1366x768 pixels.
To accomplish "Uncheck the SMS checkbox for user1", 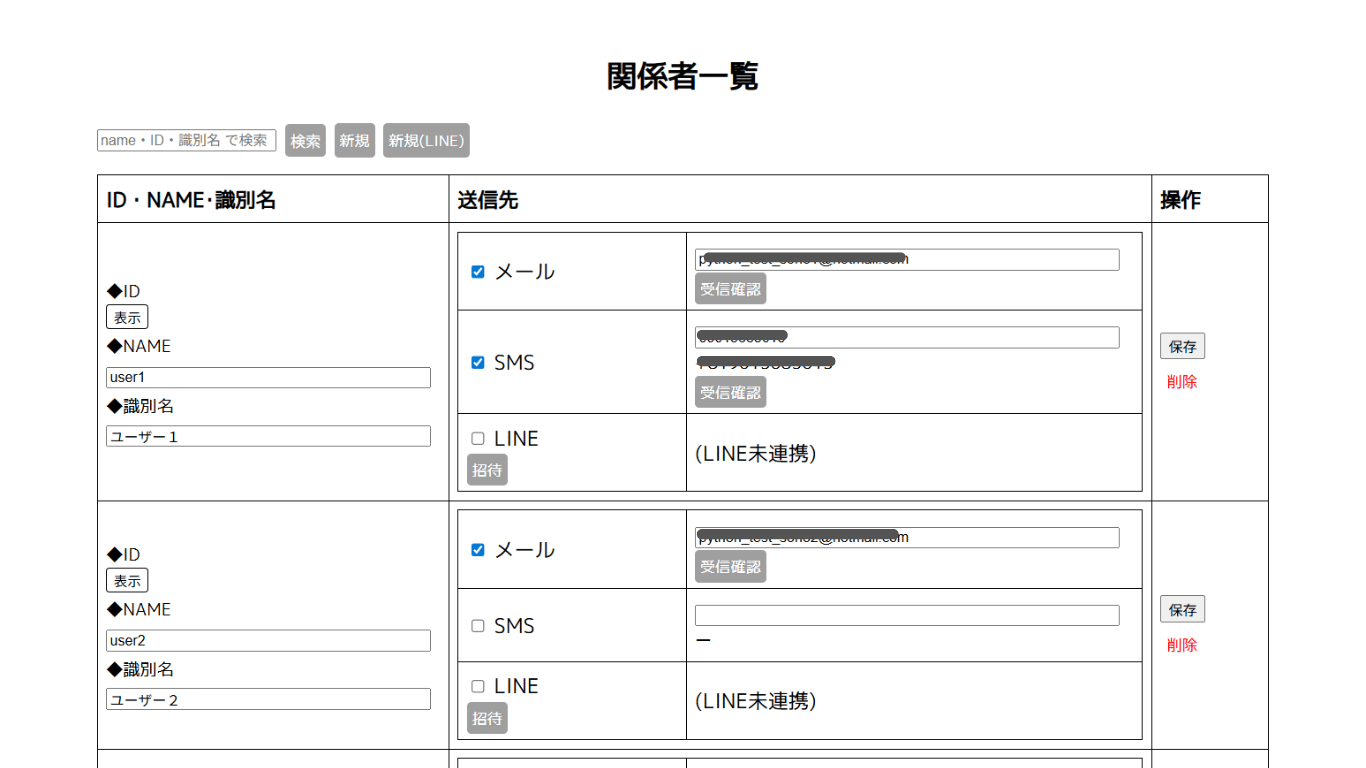I will coord(478,363).
